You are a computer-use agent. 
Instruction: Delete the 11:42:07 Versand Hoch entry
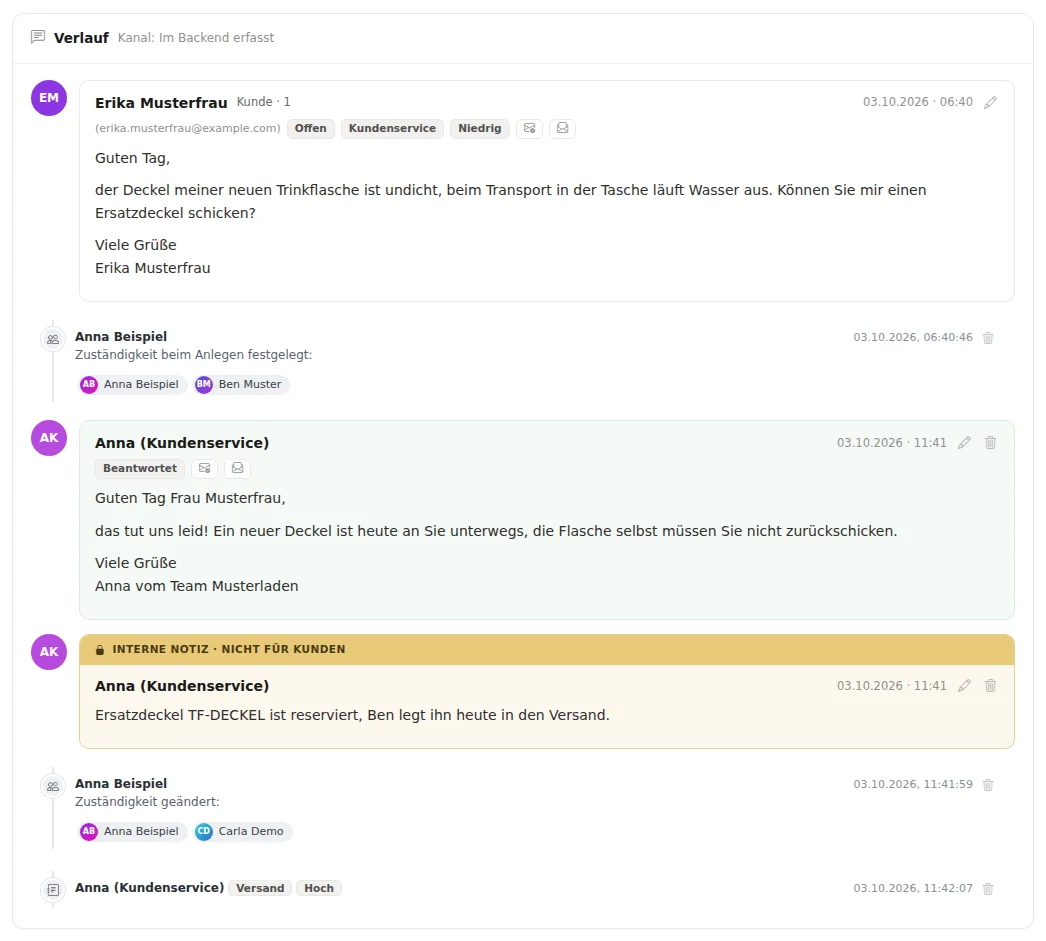[988, 889]
